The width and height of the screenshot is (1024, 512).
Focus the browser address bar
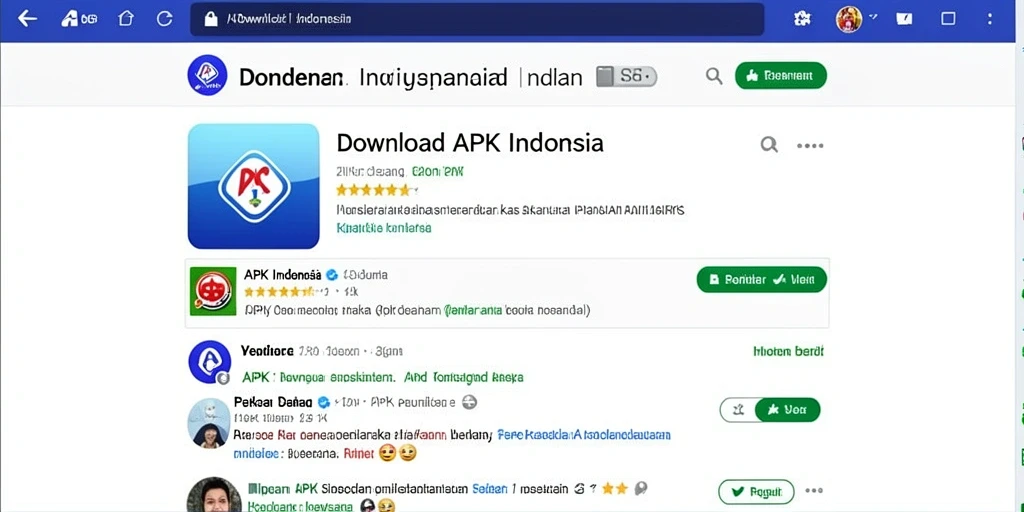tap(477, 20)
